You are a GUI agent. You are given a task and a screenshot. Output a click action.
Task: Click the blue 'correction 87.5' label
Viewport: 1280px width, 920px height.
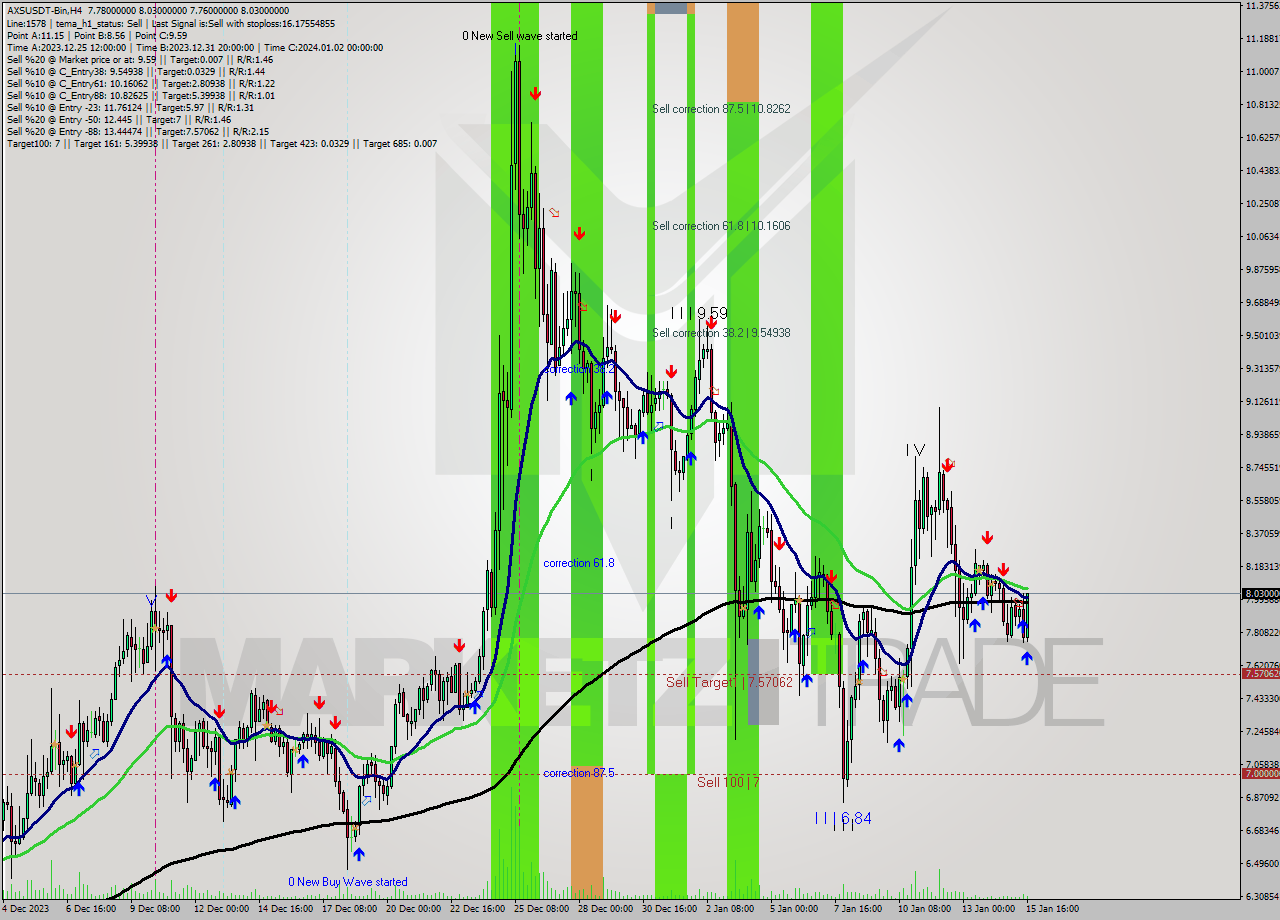pos(579,773)
